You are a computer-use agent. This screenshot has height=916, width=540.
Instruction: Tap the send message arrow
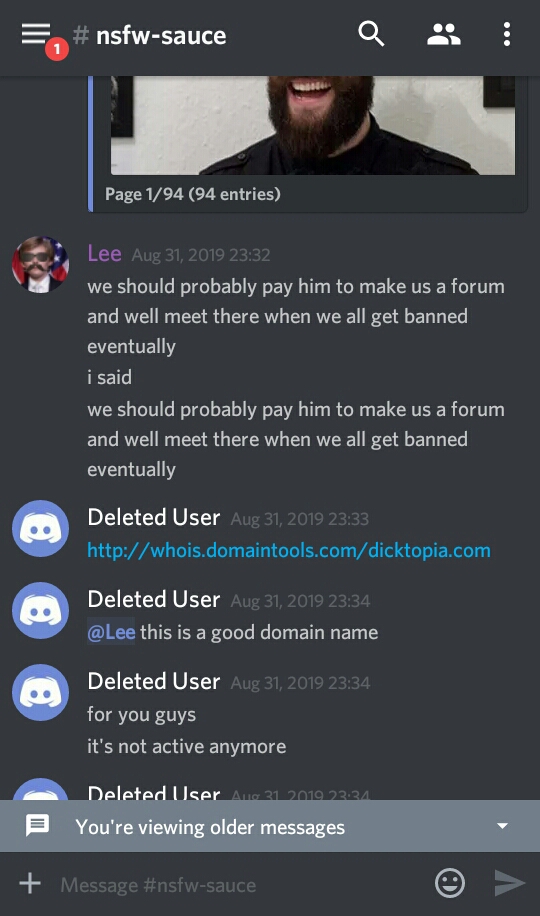click(510, 883)
